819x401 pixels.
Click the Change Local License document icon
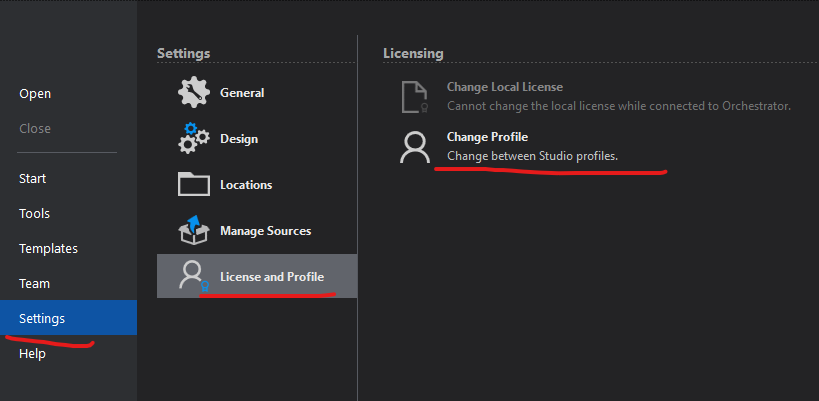[415, 97]
